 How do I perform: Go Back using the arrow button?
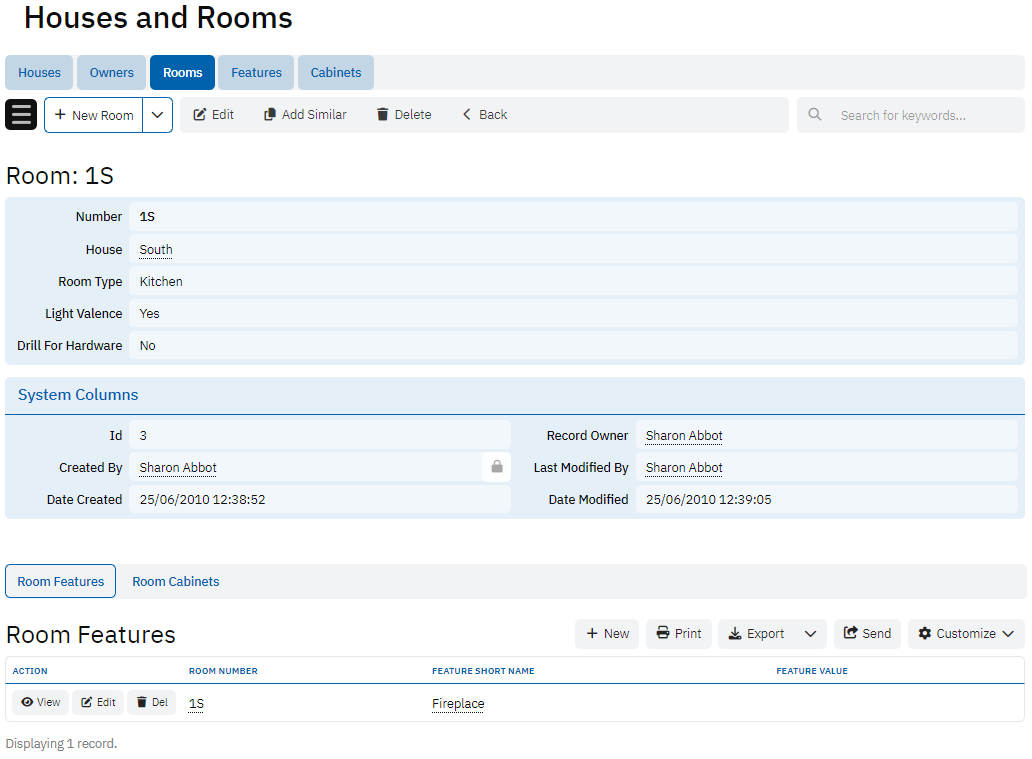coord(484,115)
